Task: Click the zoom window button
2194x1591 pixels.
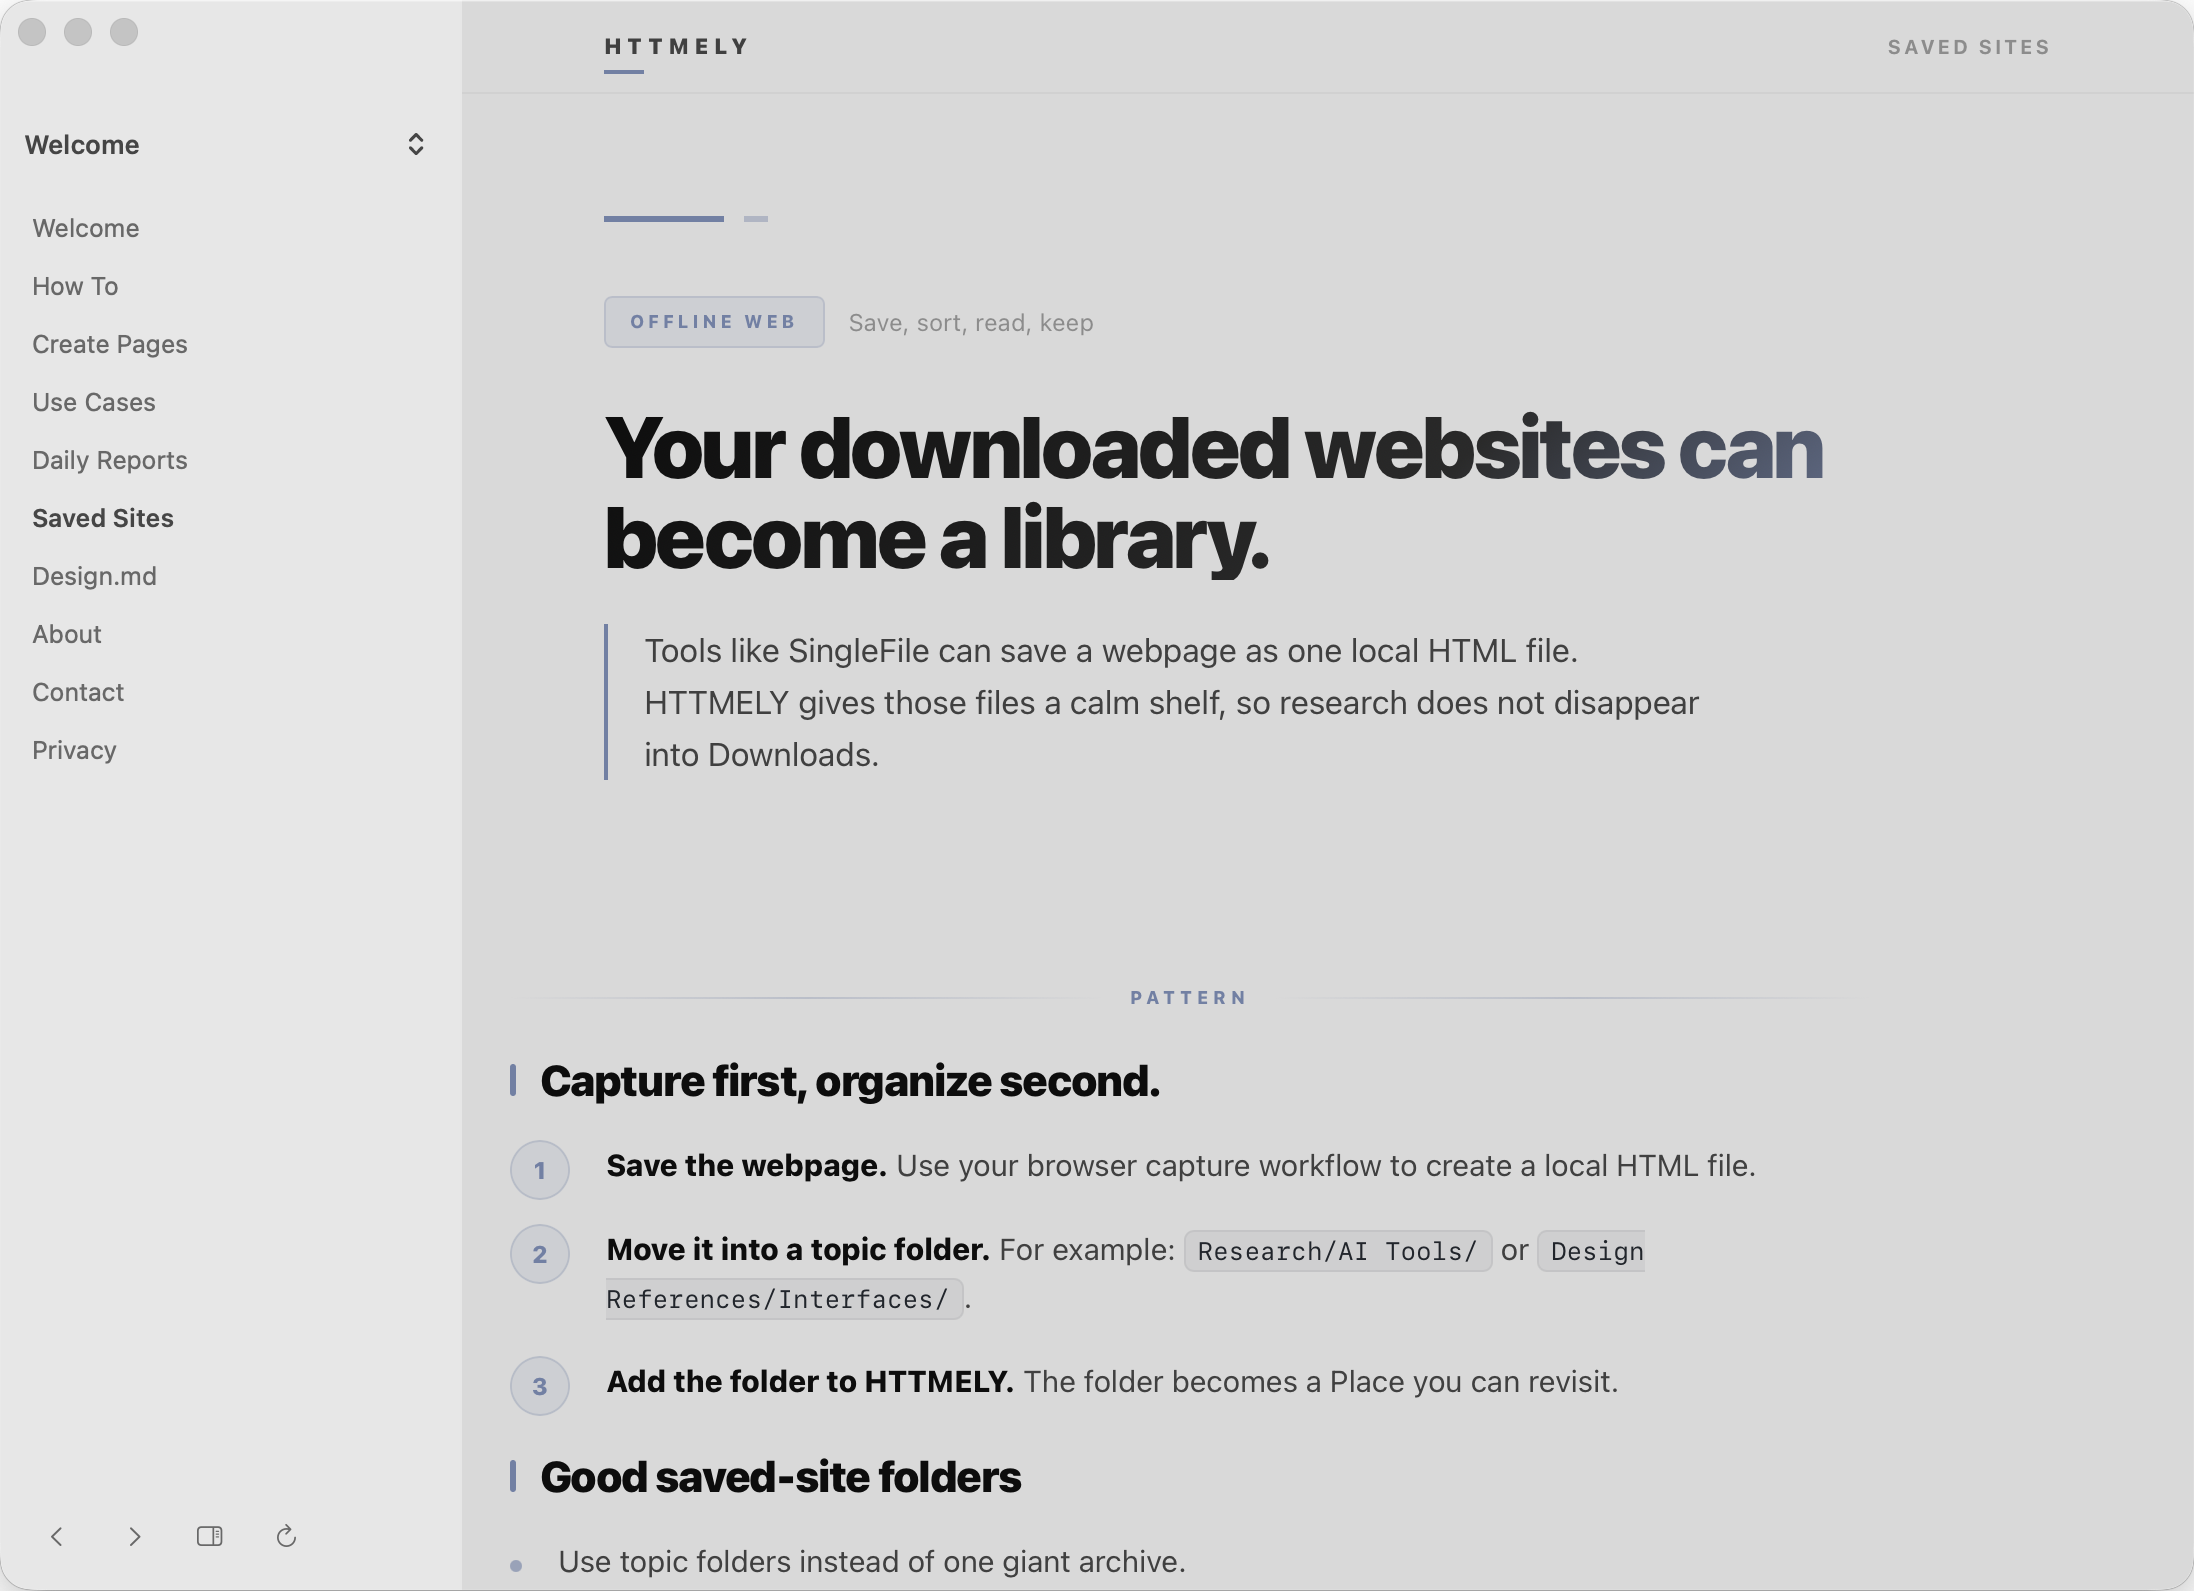Action: pos(124,32)
